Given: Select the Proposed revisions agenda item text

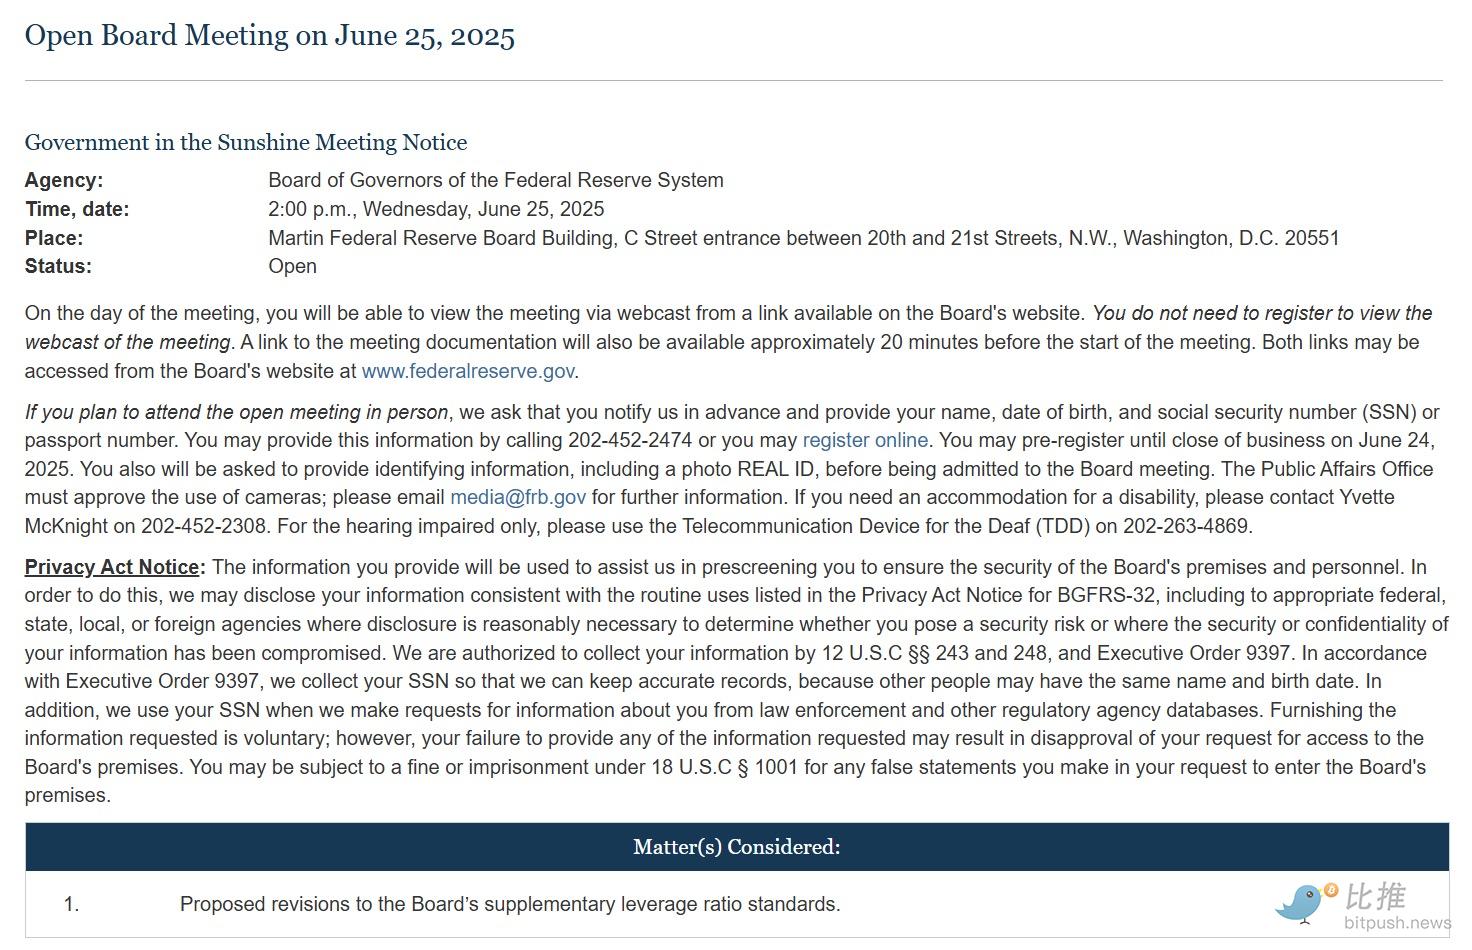Looking at the screenshot, I should [510, 904].
